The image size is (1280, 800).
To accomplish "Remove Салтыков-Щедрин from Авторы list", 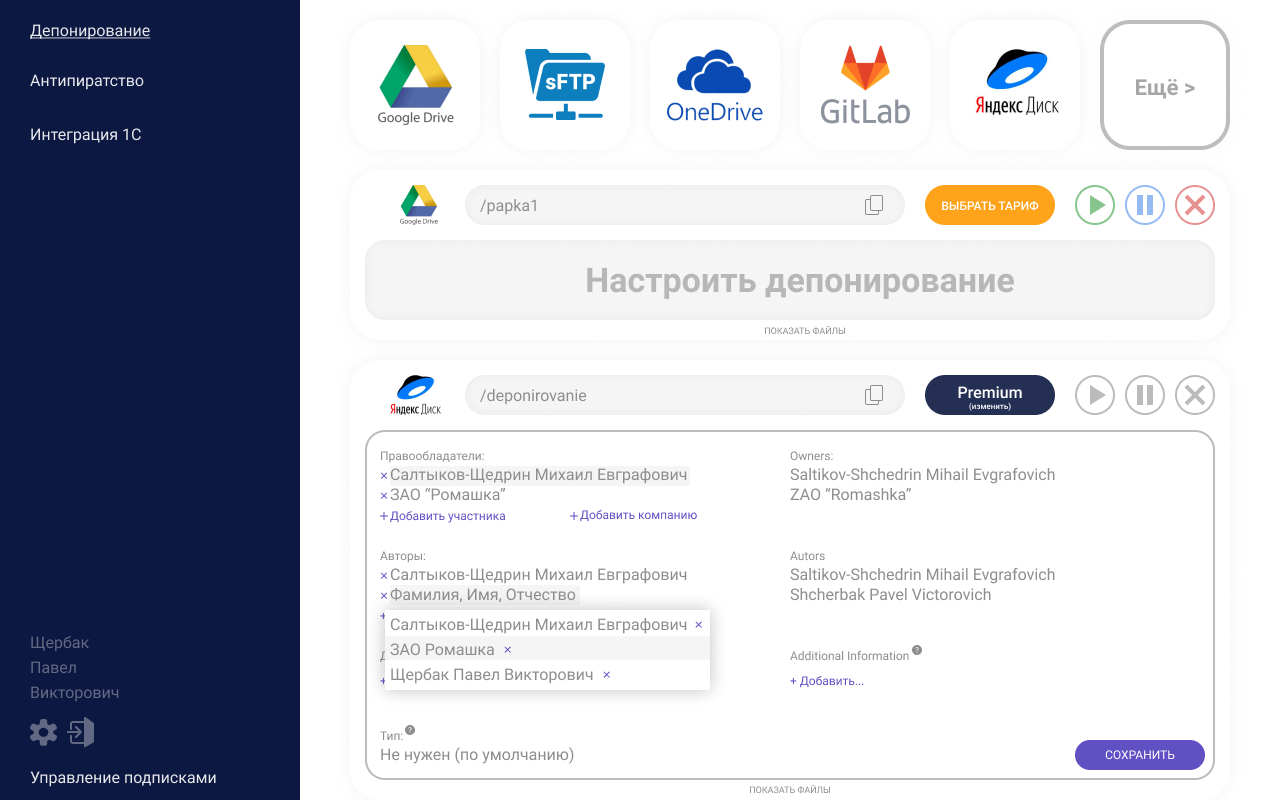I will (384, 576).
